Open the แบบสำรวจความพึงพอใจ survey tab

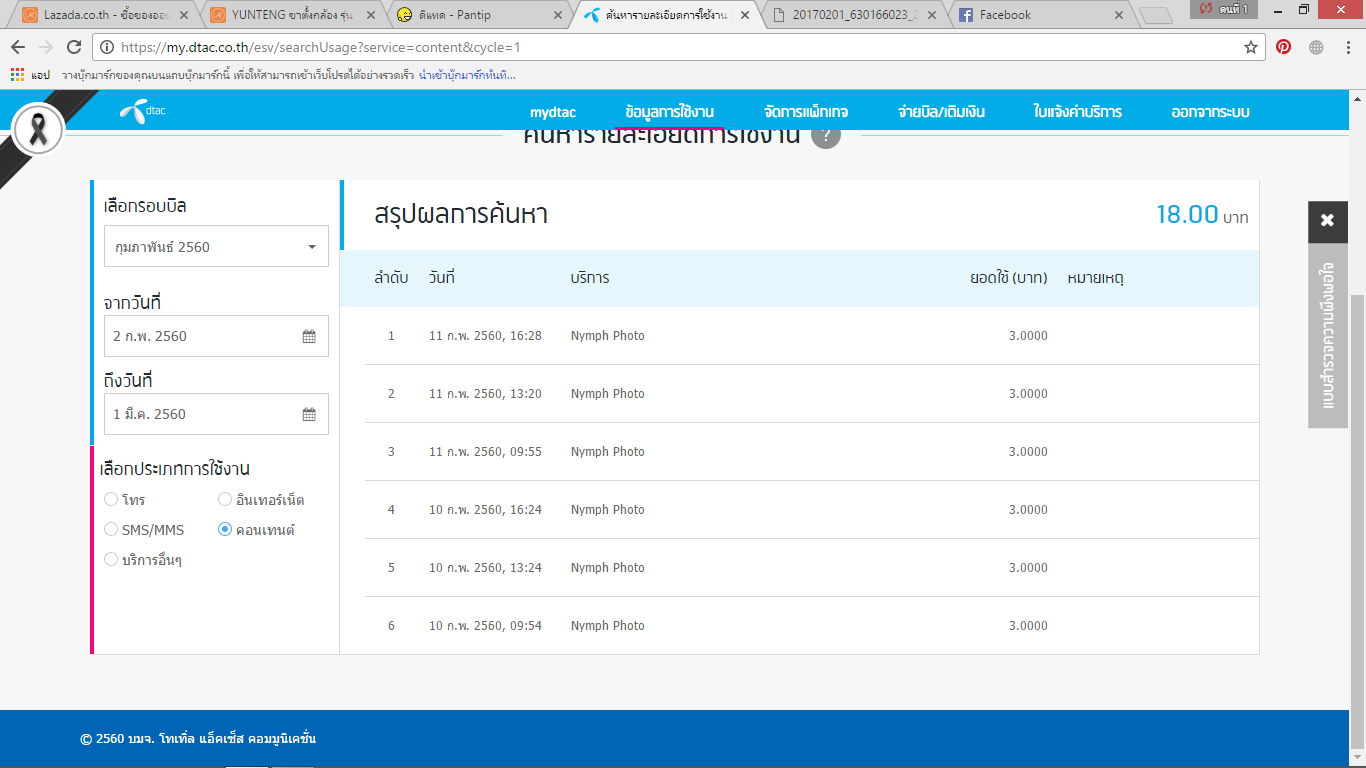pos(1327,335)
